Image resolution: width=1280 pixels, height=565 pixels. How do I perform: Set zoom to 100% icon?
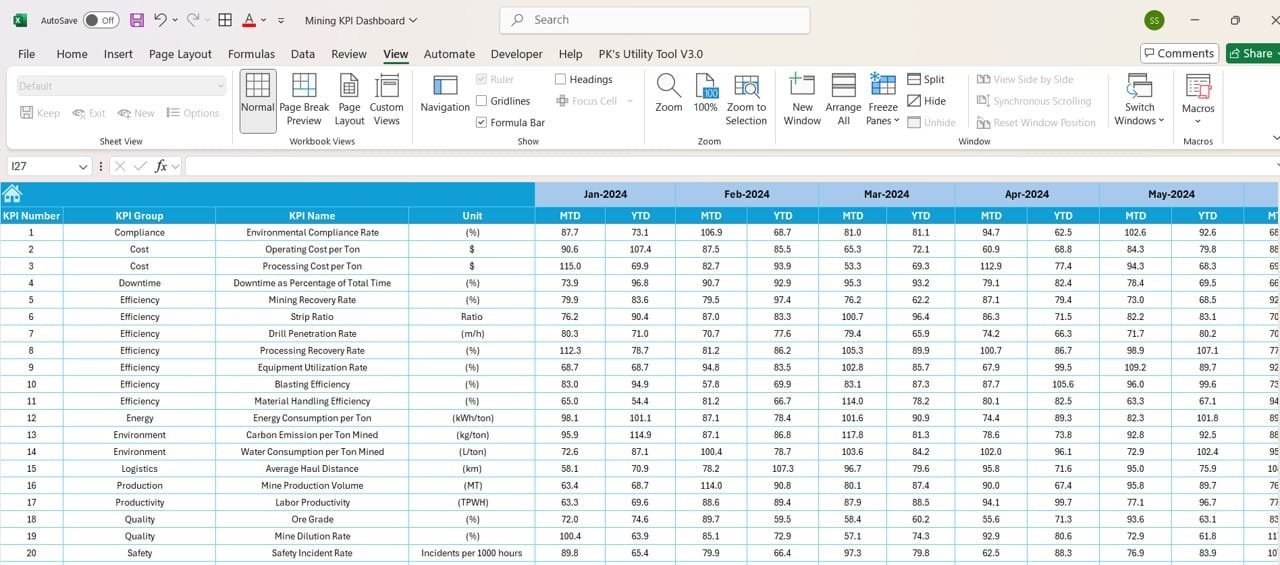point(705,88)
